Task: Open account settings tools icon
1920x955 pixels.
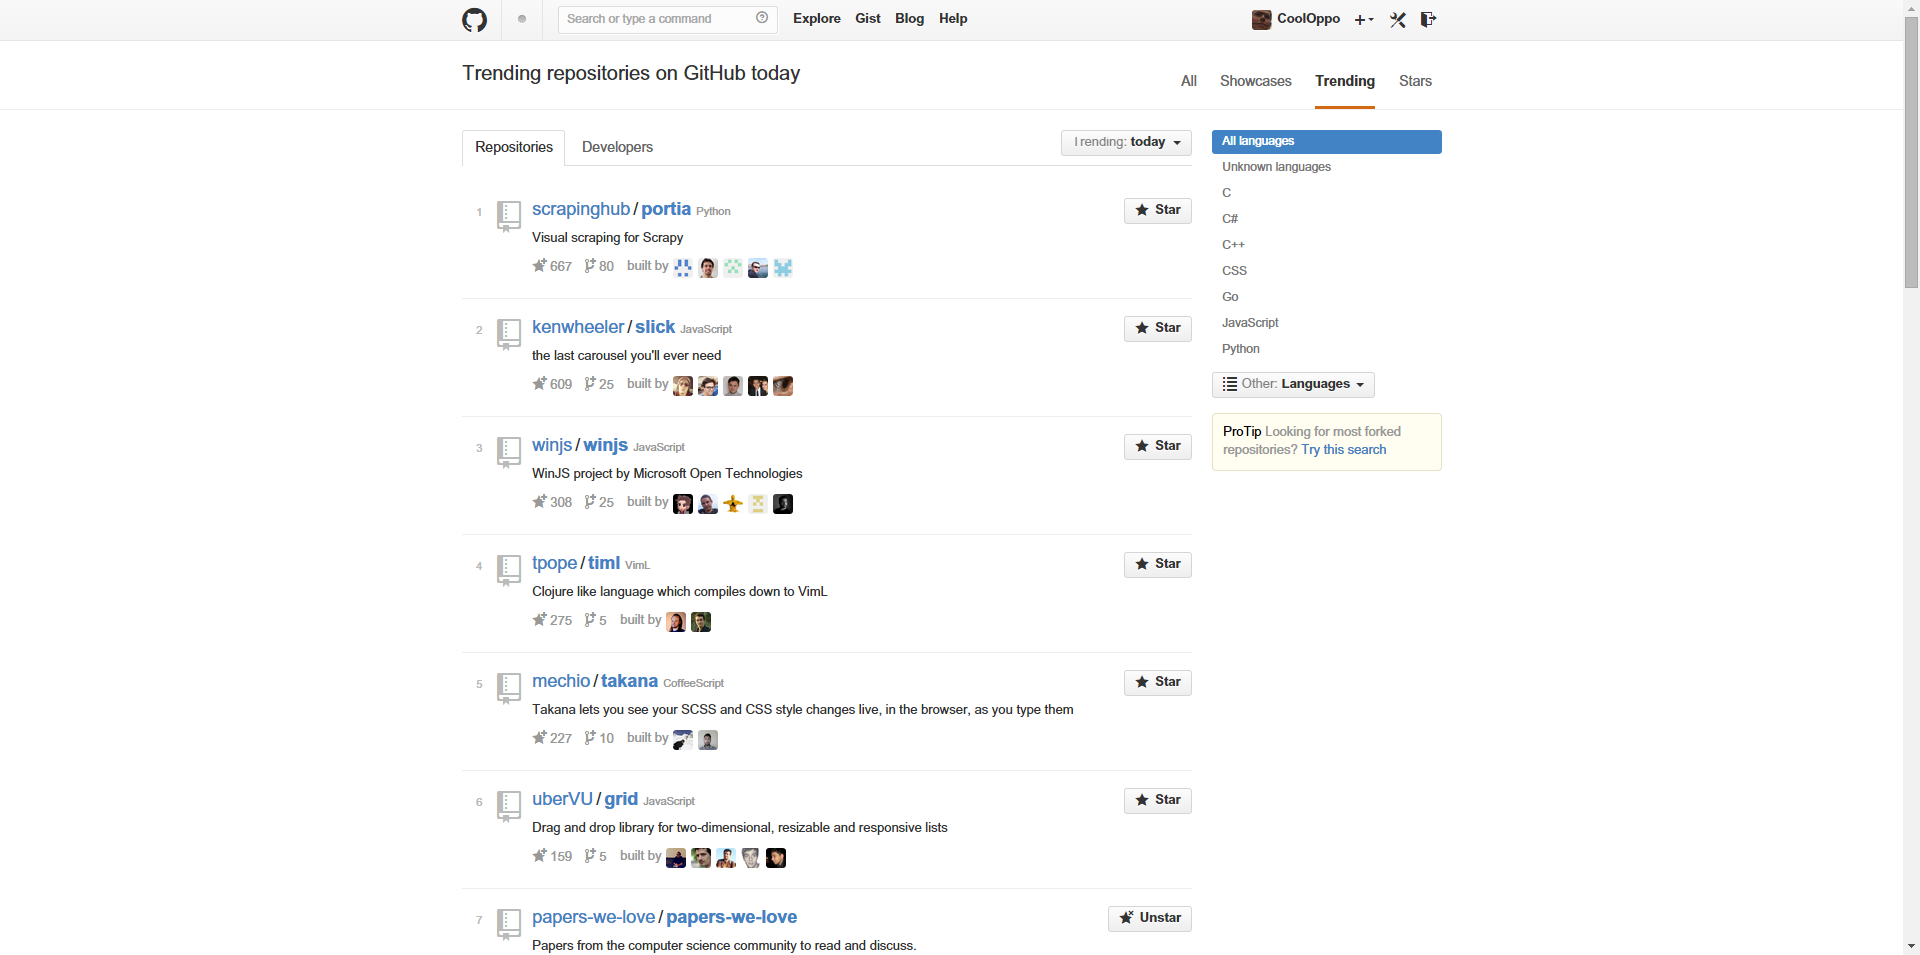Action: [1398, 20]
